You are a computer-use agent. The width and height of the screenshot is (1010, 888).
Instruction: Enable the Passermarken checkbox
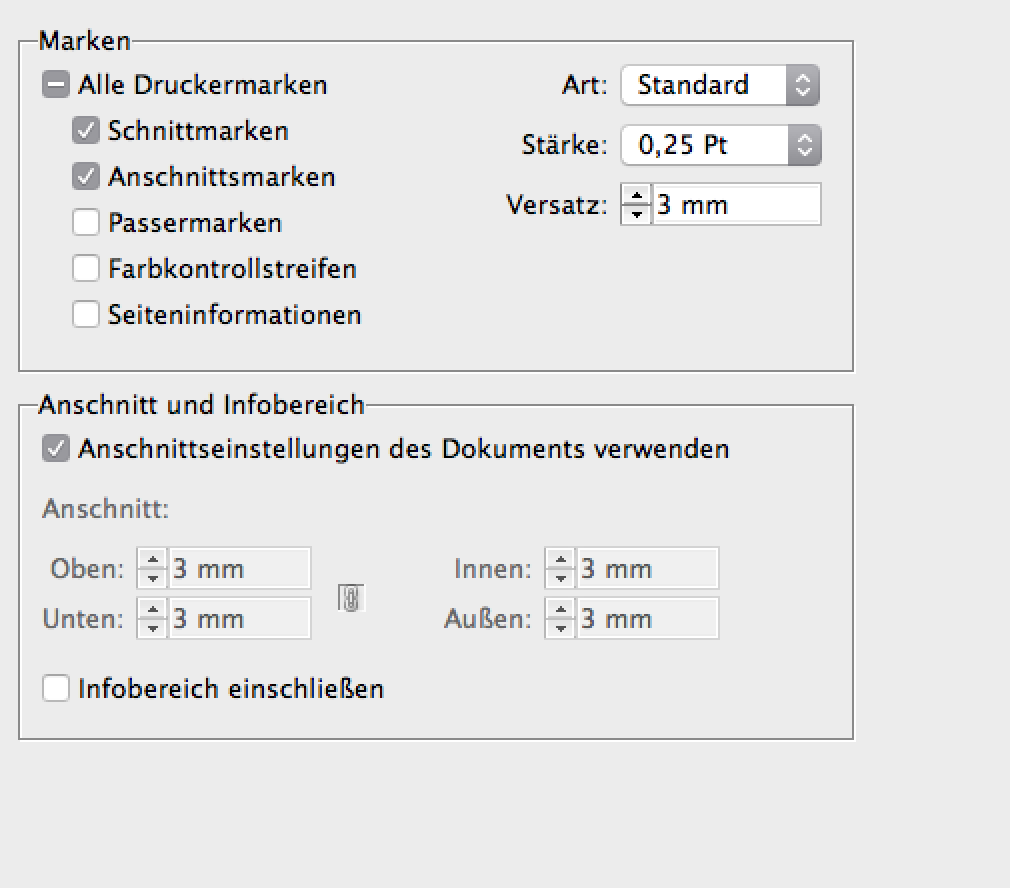tap(85, 223)
